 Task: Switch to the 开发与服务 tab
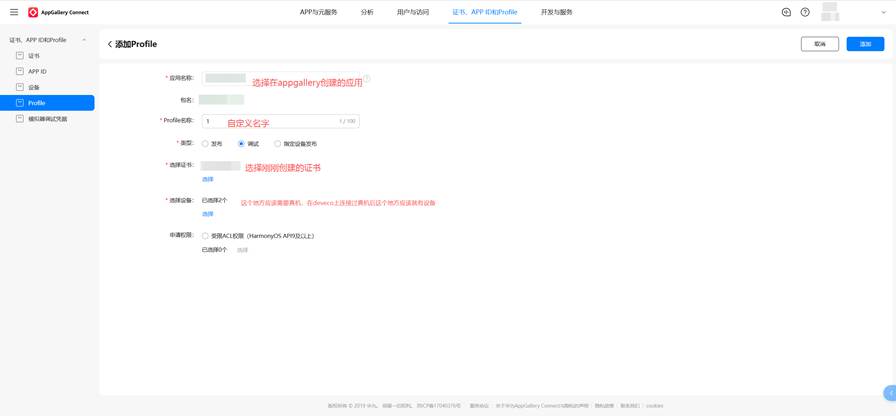[557, 12]
